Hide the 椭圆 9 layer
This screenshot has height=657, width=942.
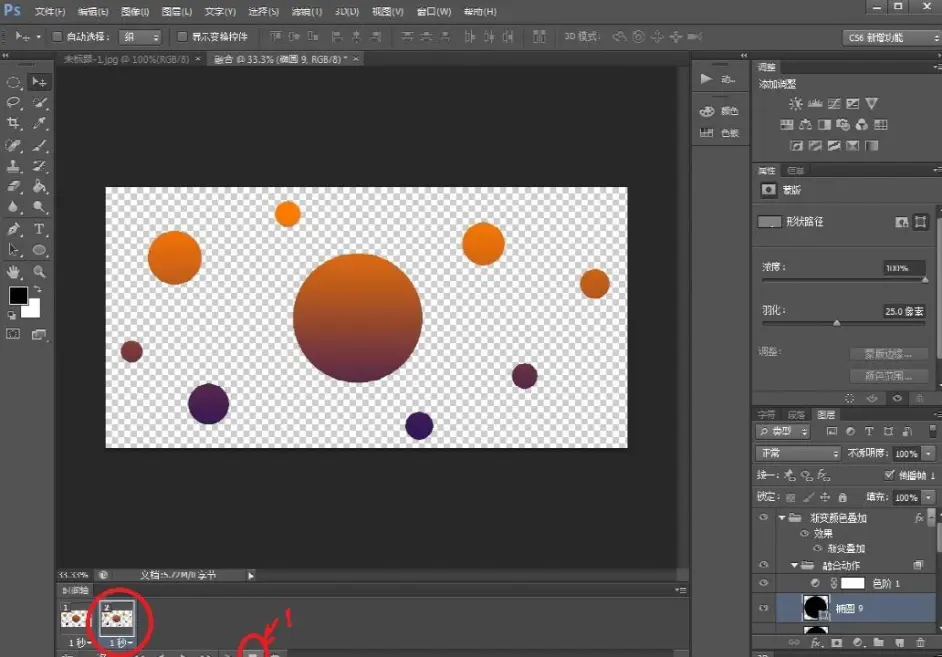click(764, 608)
